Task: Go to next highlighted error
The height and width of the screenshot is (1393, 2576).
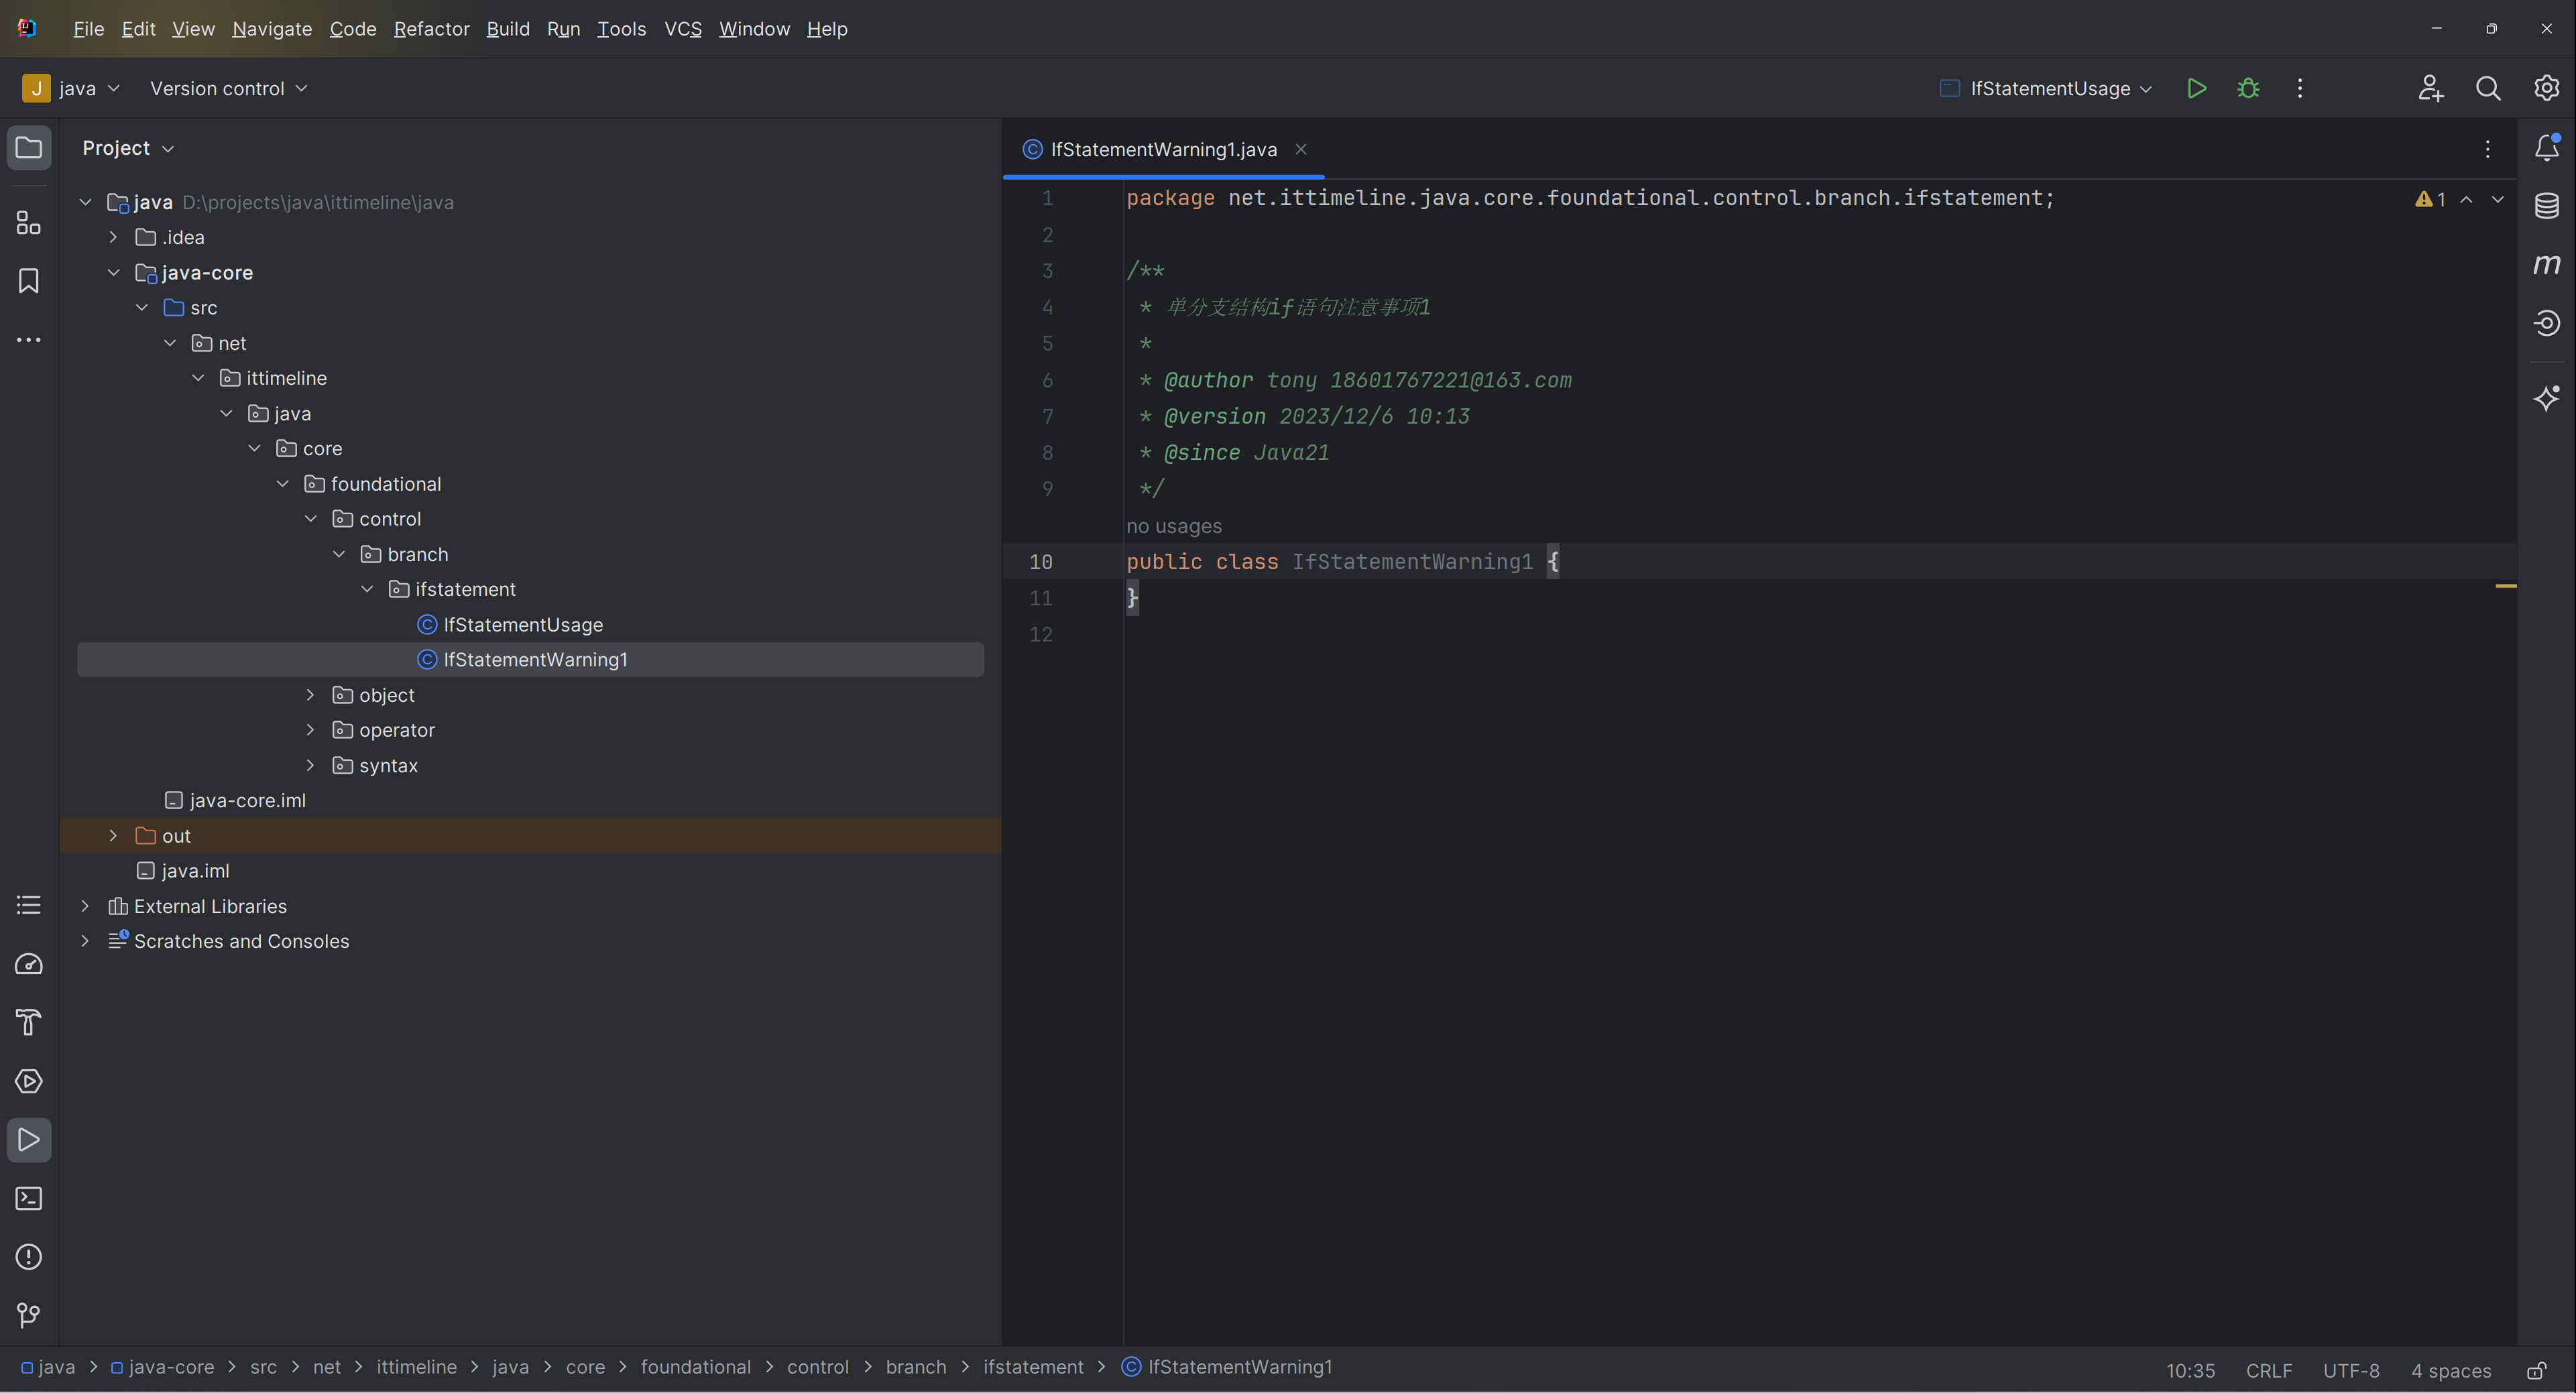Action: point(2498,199)
